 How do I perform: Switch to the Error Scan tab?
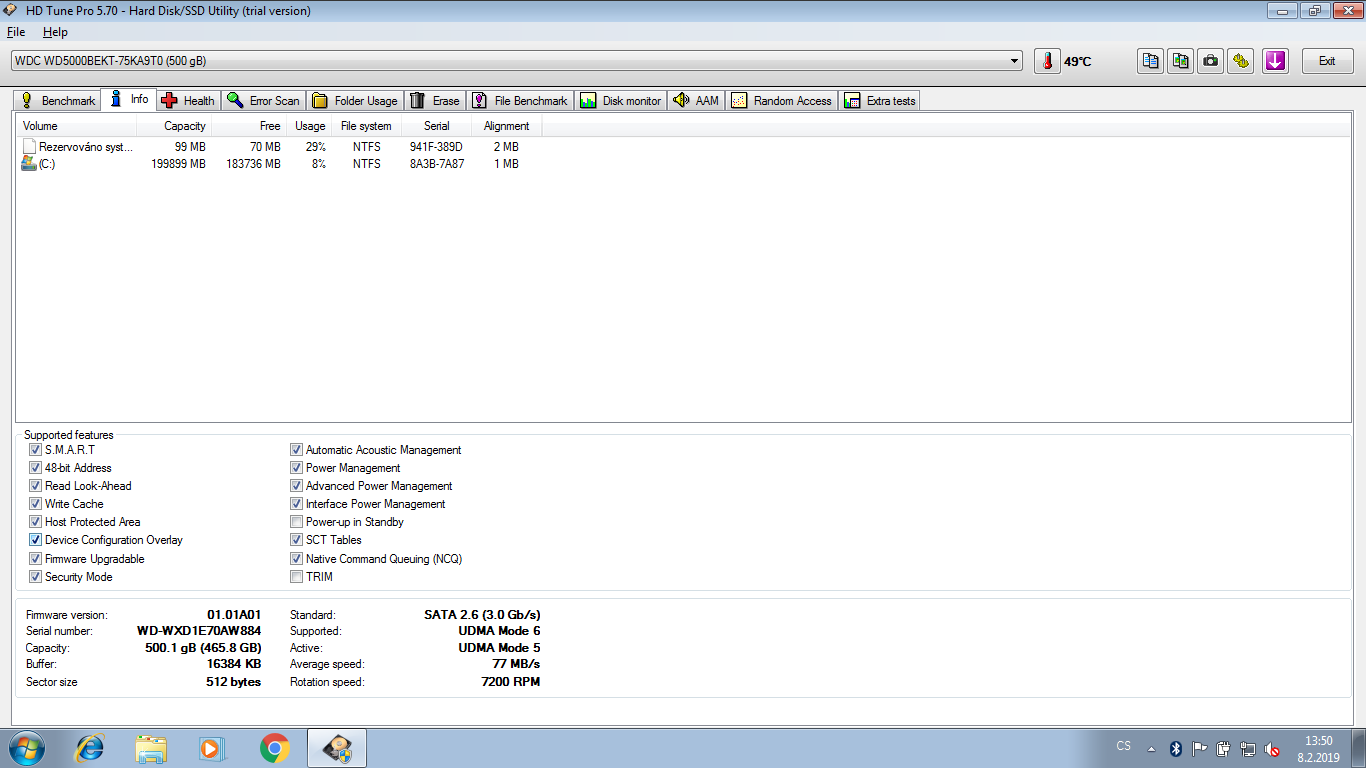(x=263, y=101)
